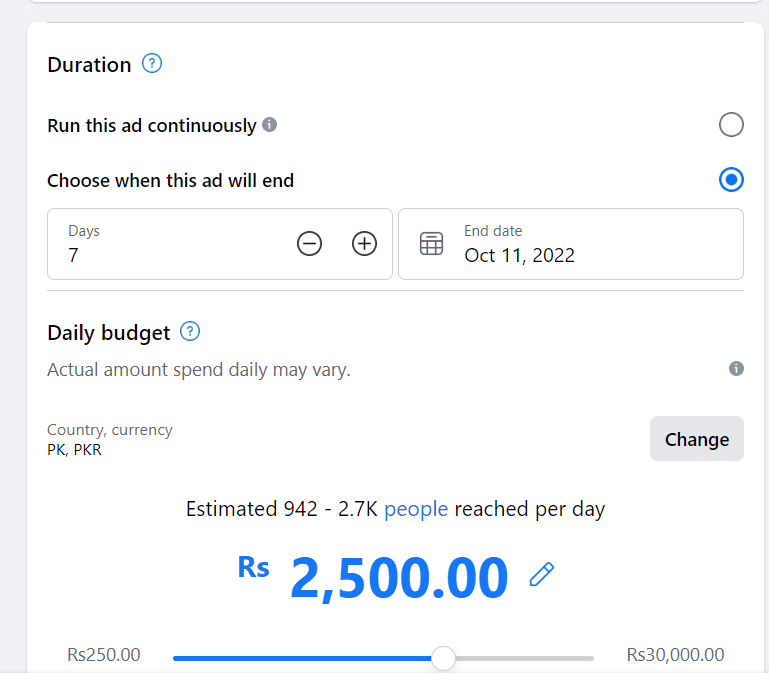Click the Daily budget help icon

[190, 331]
